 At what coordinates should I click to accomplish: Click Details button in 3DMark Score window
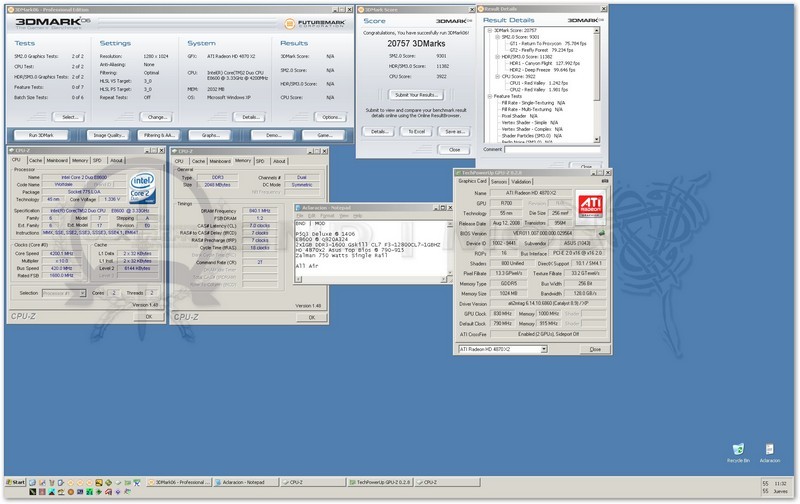[x=378, y=132]
